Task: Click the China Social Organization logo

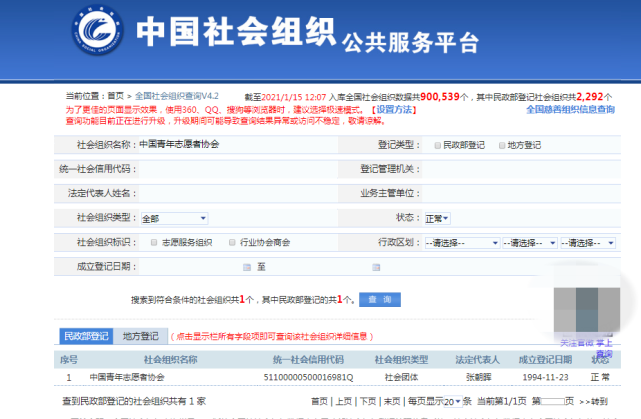Action: (x=98, y=30)
